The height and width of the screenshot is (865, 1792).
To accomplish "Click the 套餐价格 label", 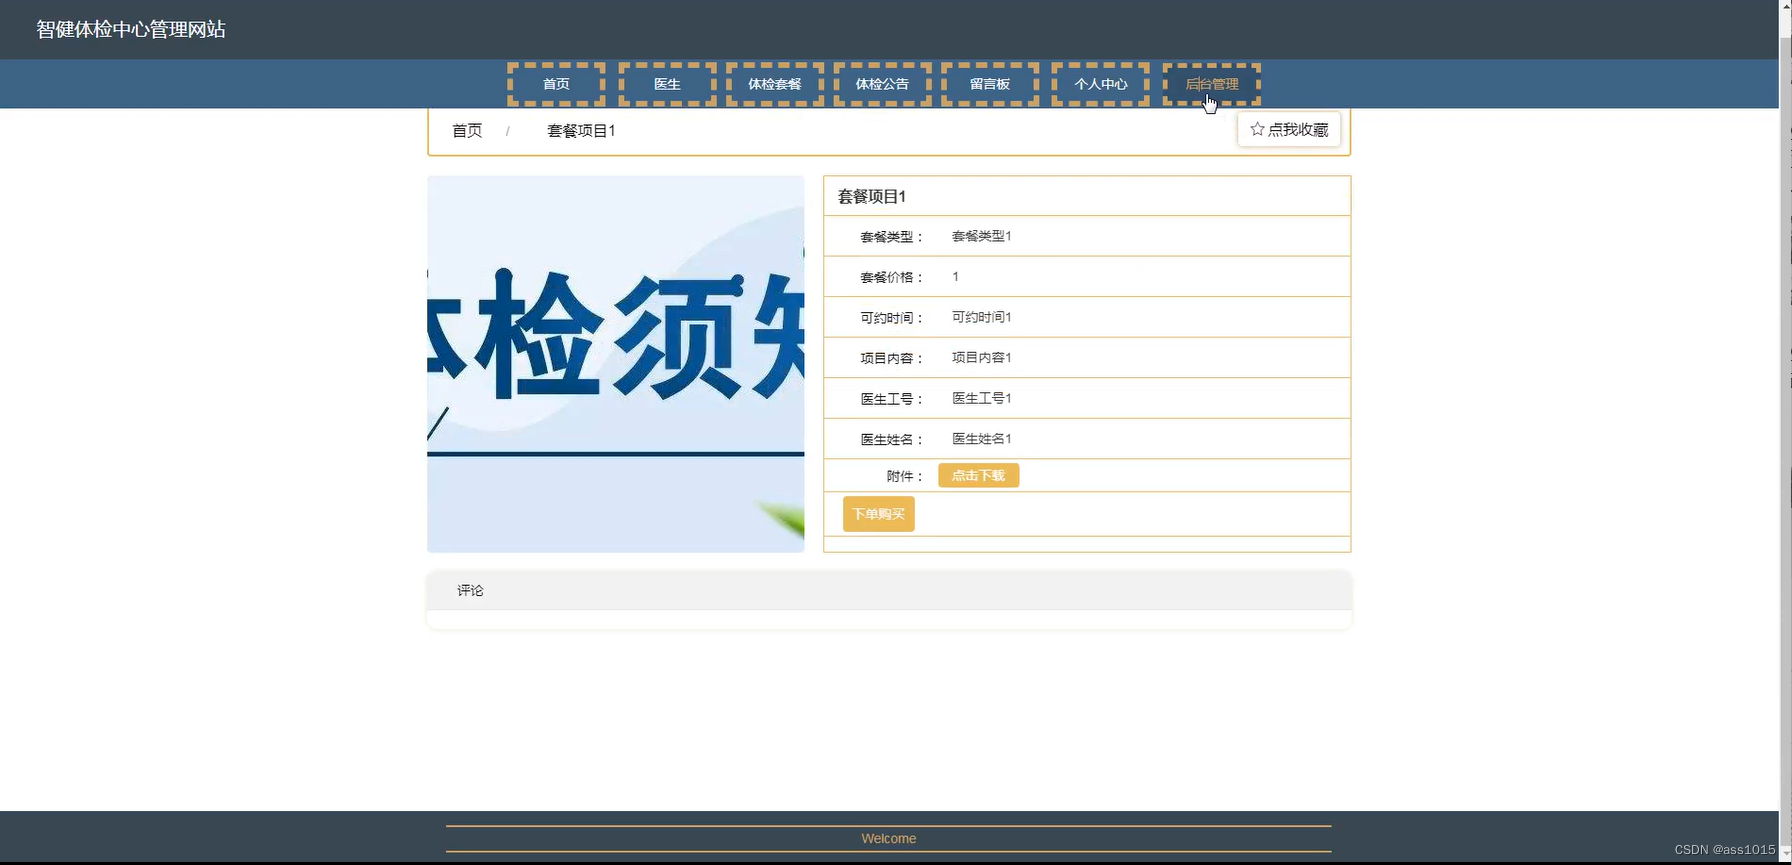I will pyautogui.click(x=892, y=278).
